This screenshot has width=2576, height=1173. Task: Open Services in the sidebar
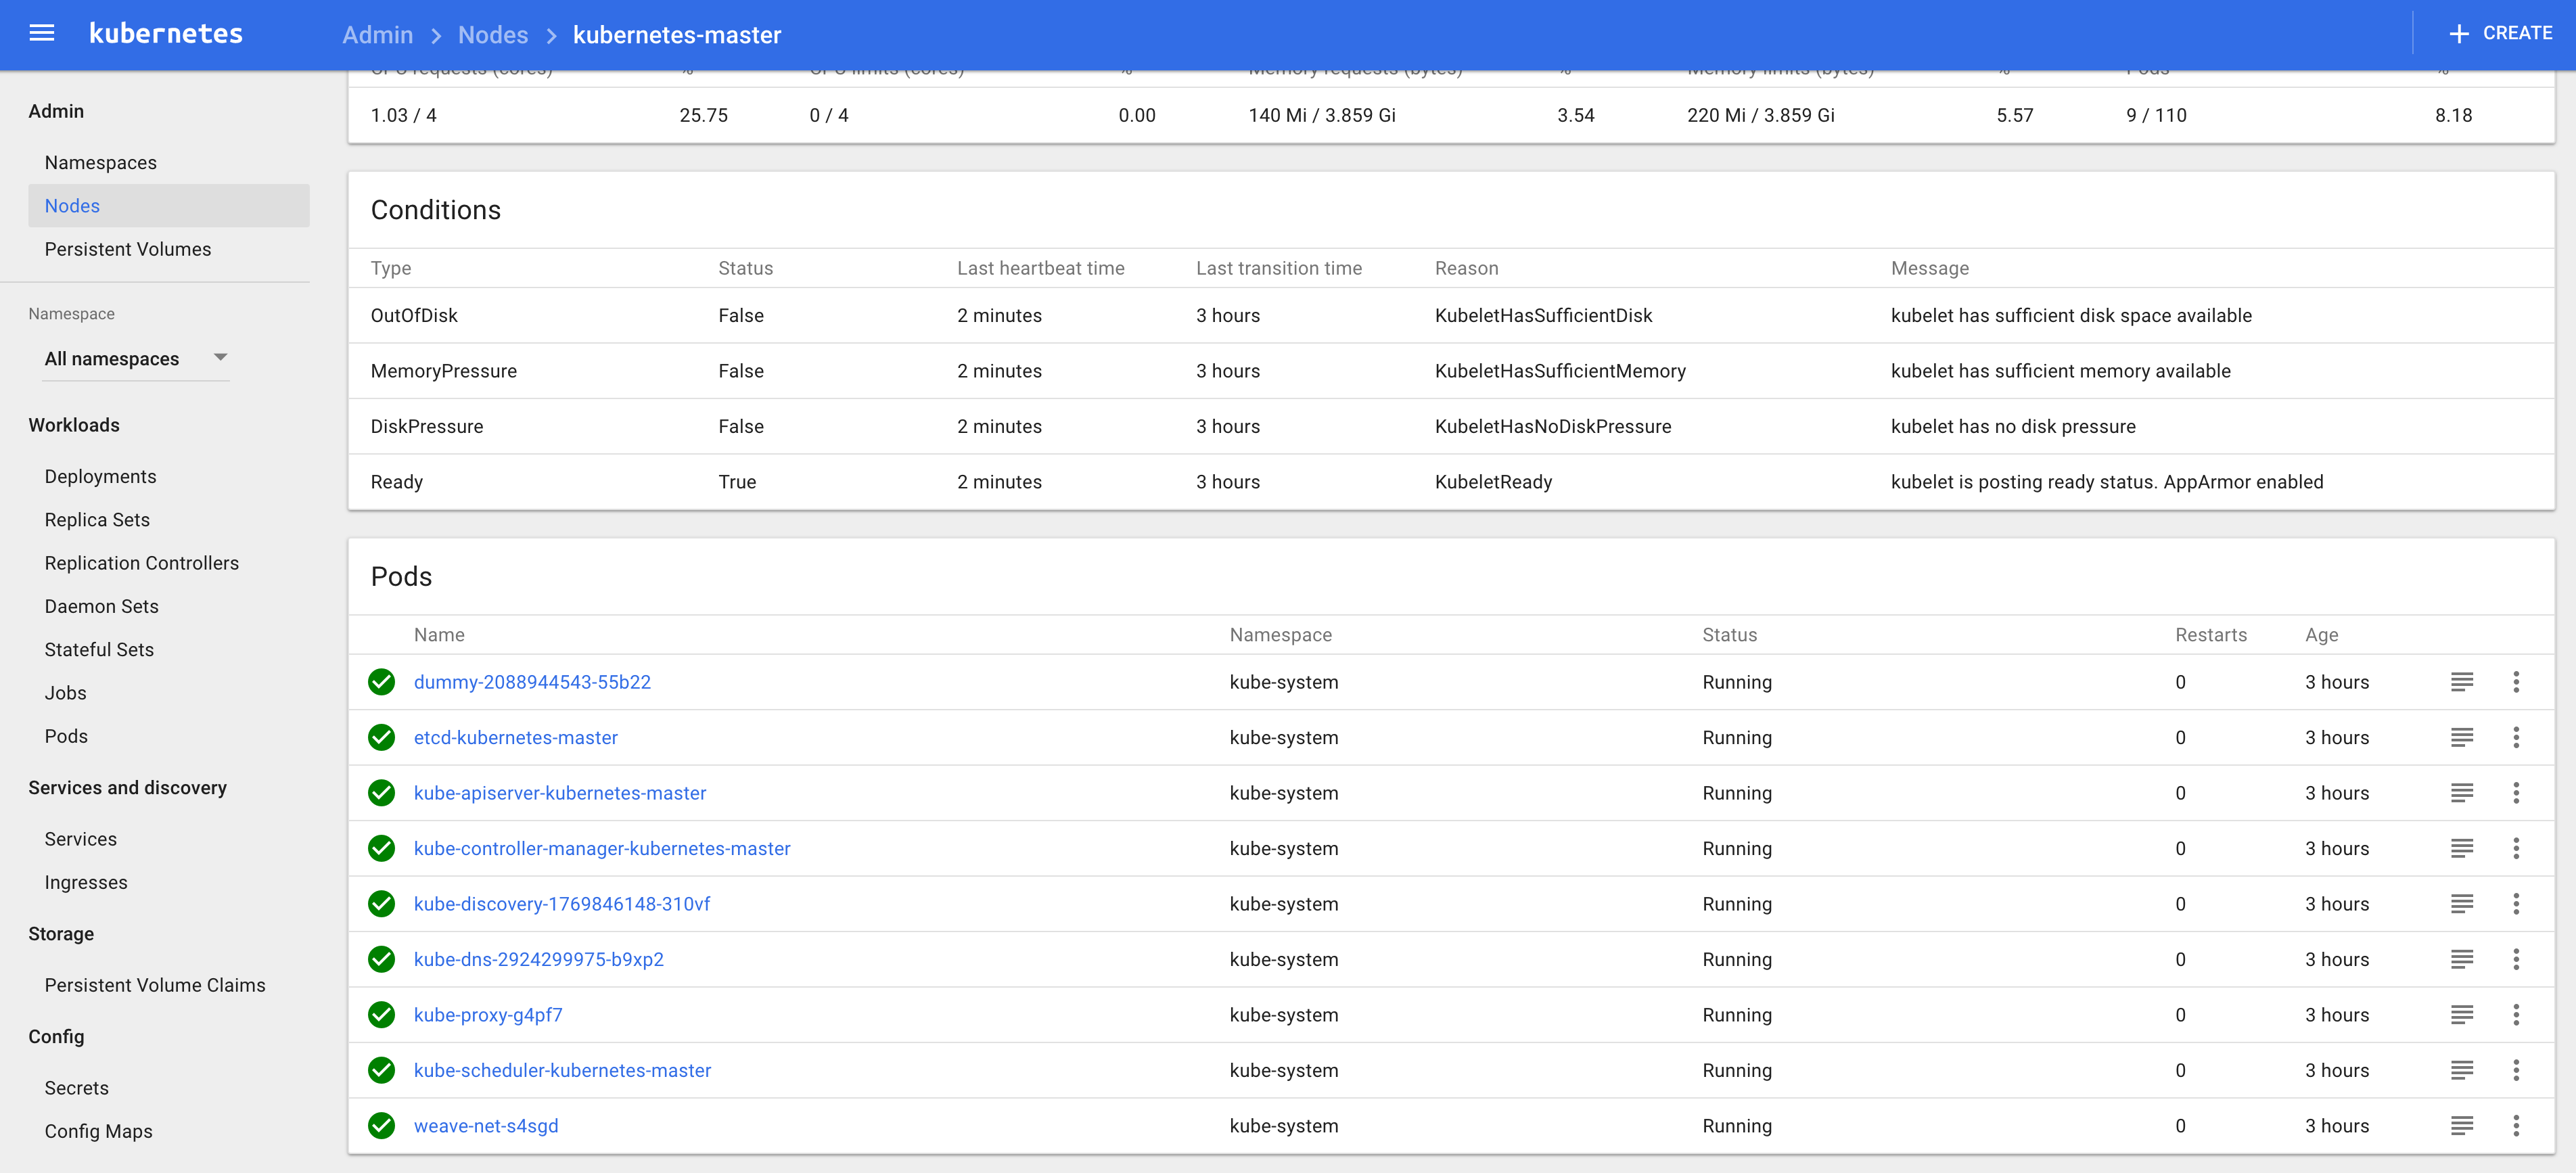(x=81, y=840)
